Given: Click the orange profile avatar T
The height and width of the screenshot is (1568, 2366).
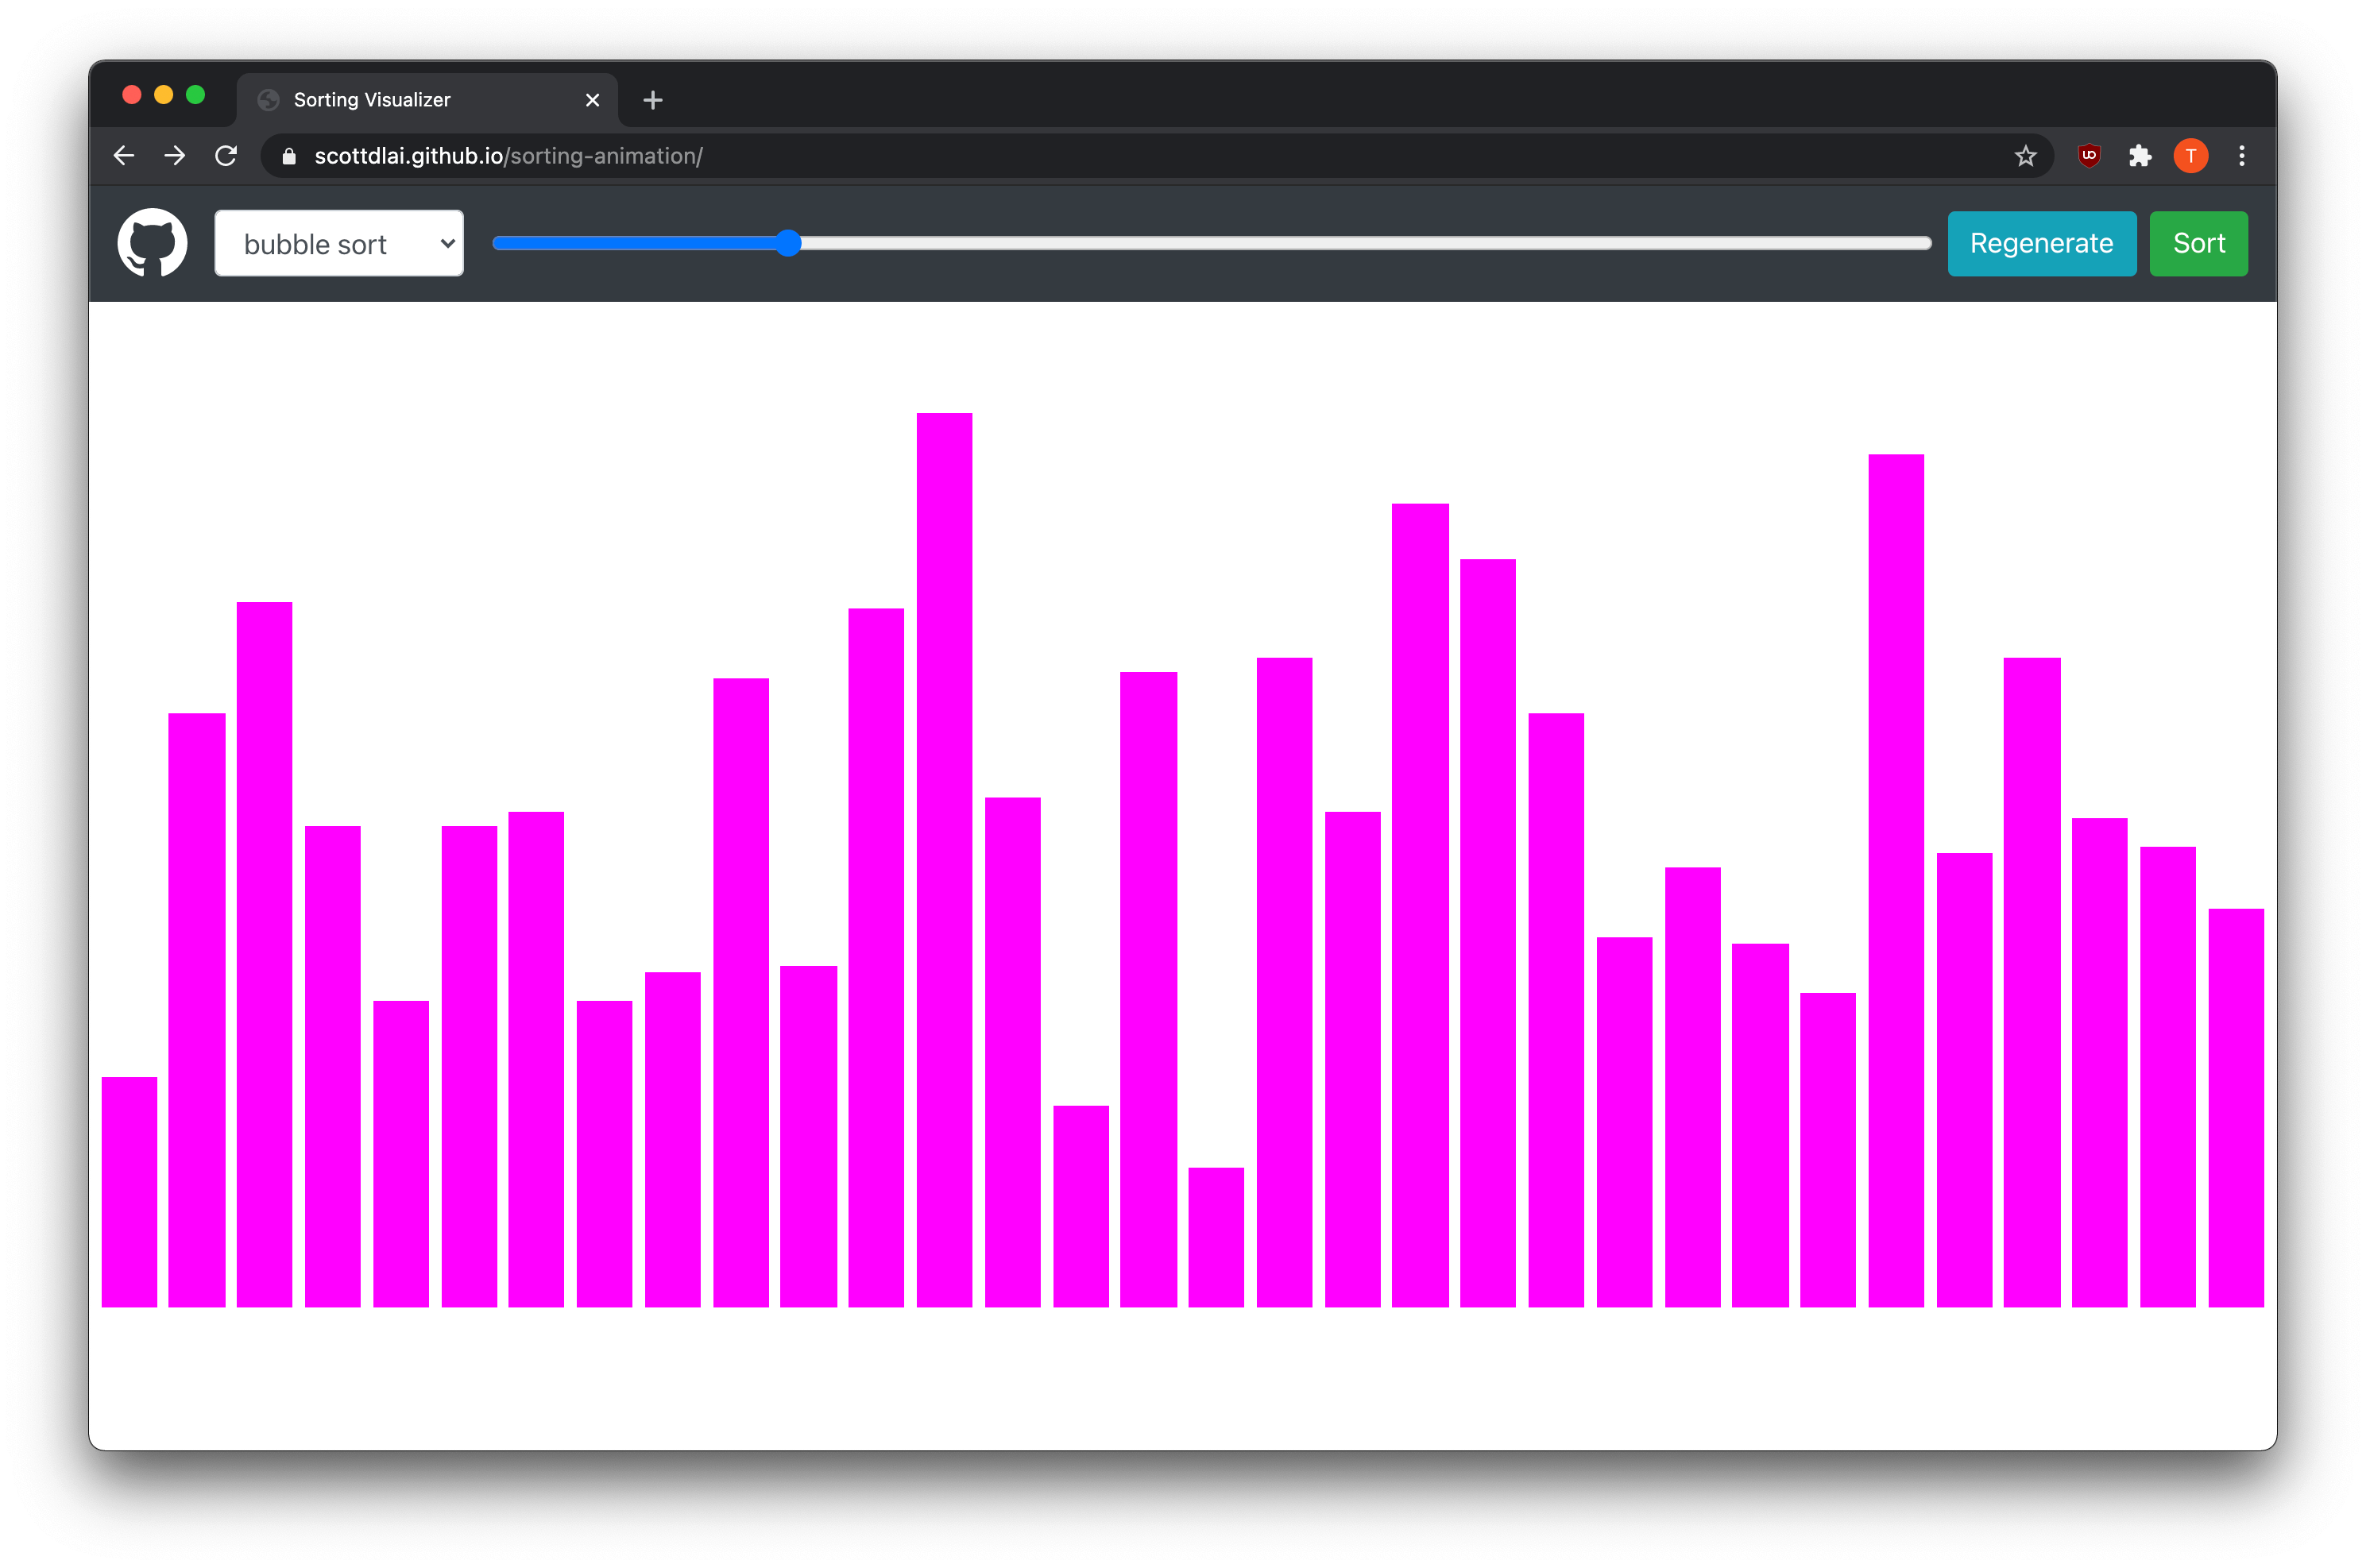Looking at the screenshot, I should (x=2190, y=156).
